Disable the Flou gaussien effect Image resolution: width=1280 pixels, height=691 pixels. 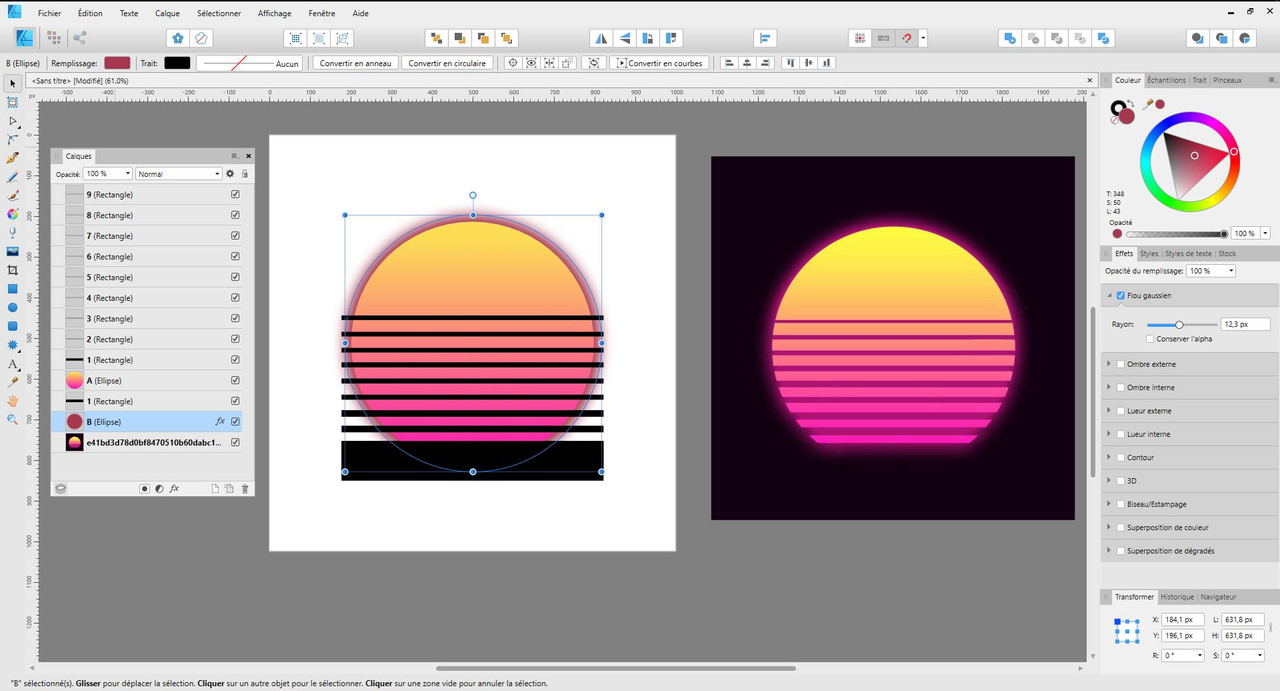click(x=1120, y=296)
